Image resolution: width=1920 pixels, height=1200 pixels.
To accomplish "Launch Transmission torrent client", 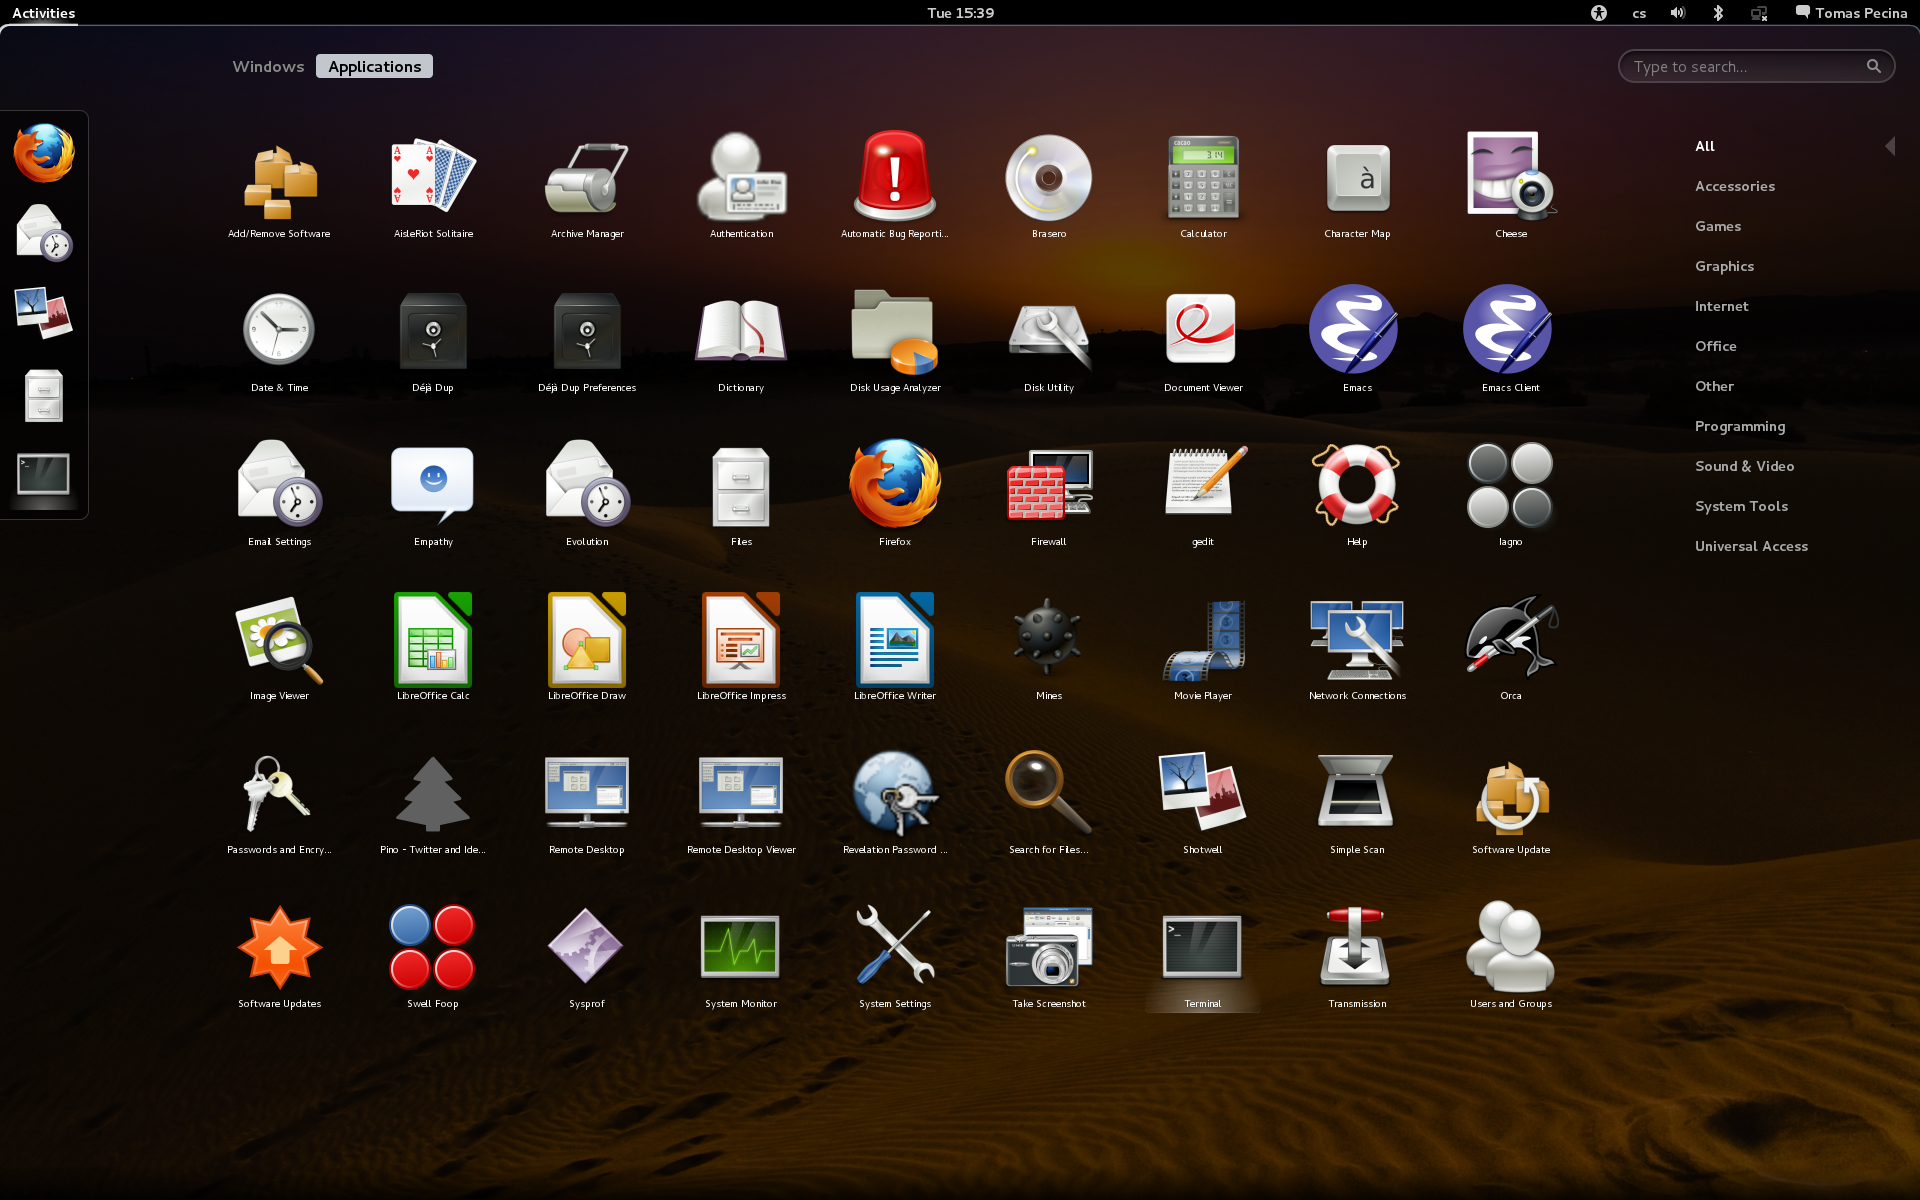I will coord(1357,957).
